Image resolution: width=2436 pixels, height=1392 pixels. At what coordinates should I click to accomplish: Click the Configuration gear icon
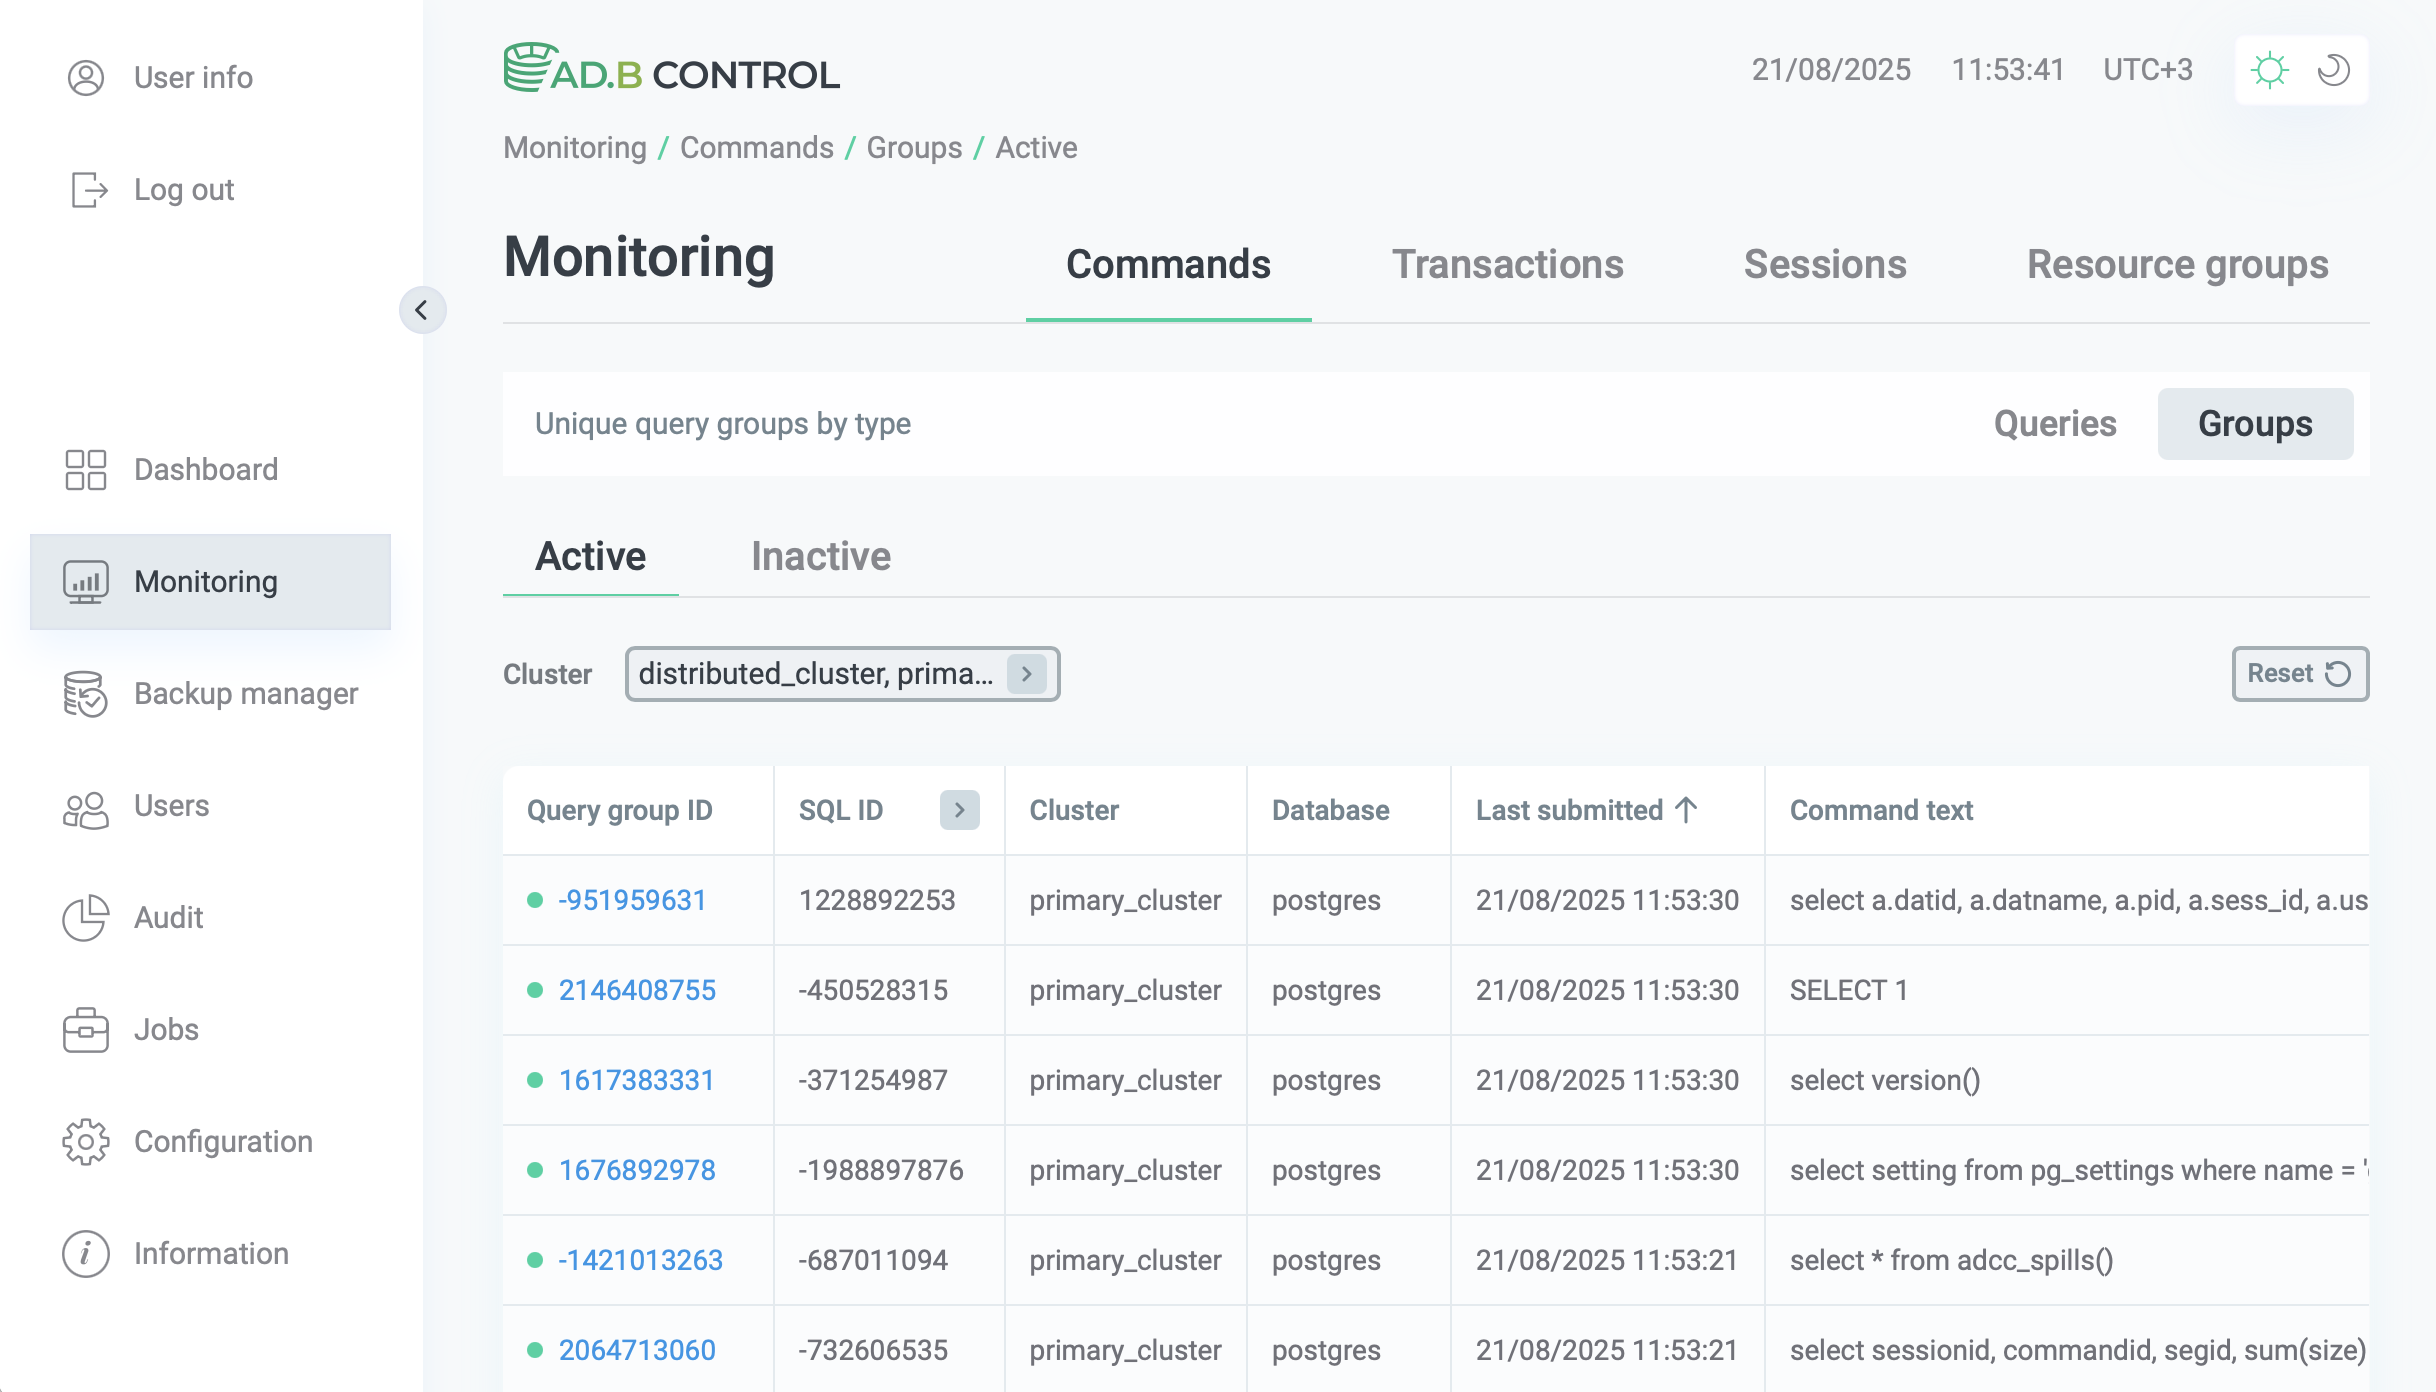85,1142
